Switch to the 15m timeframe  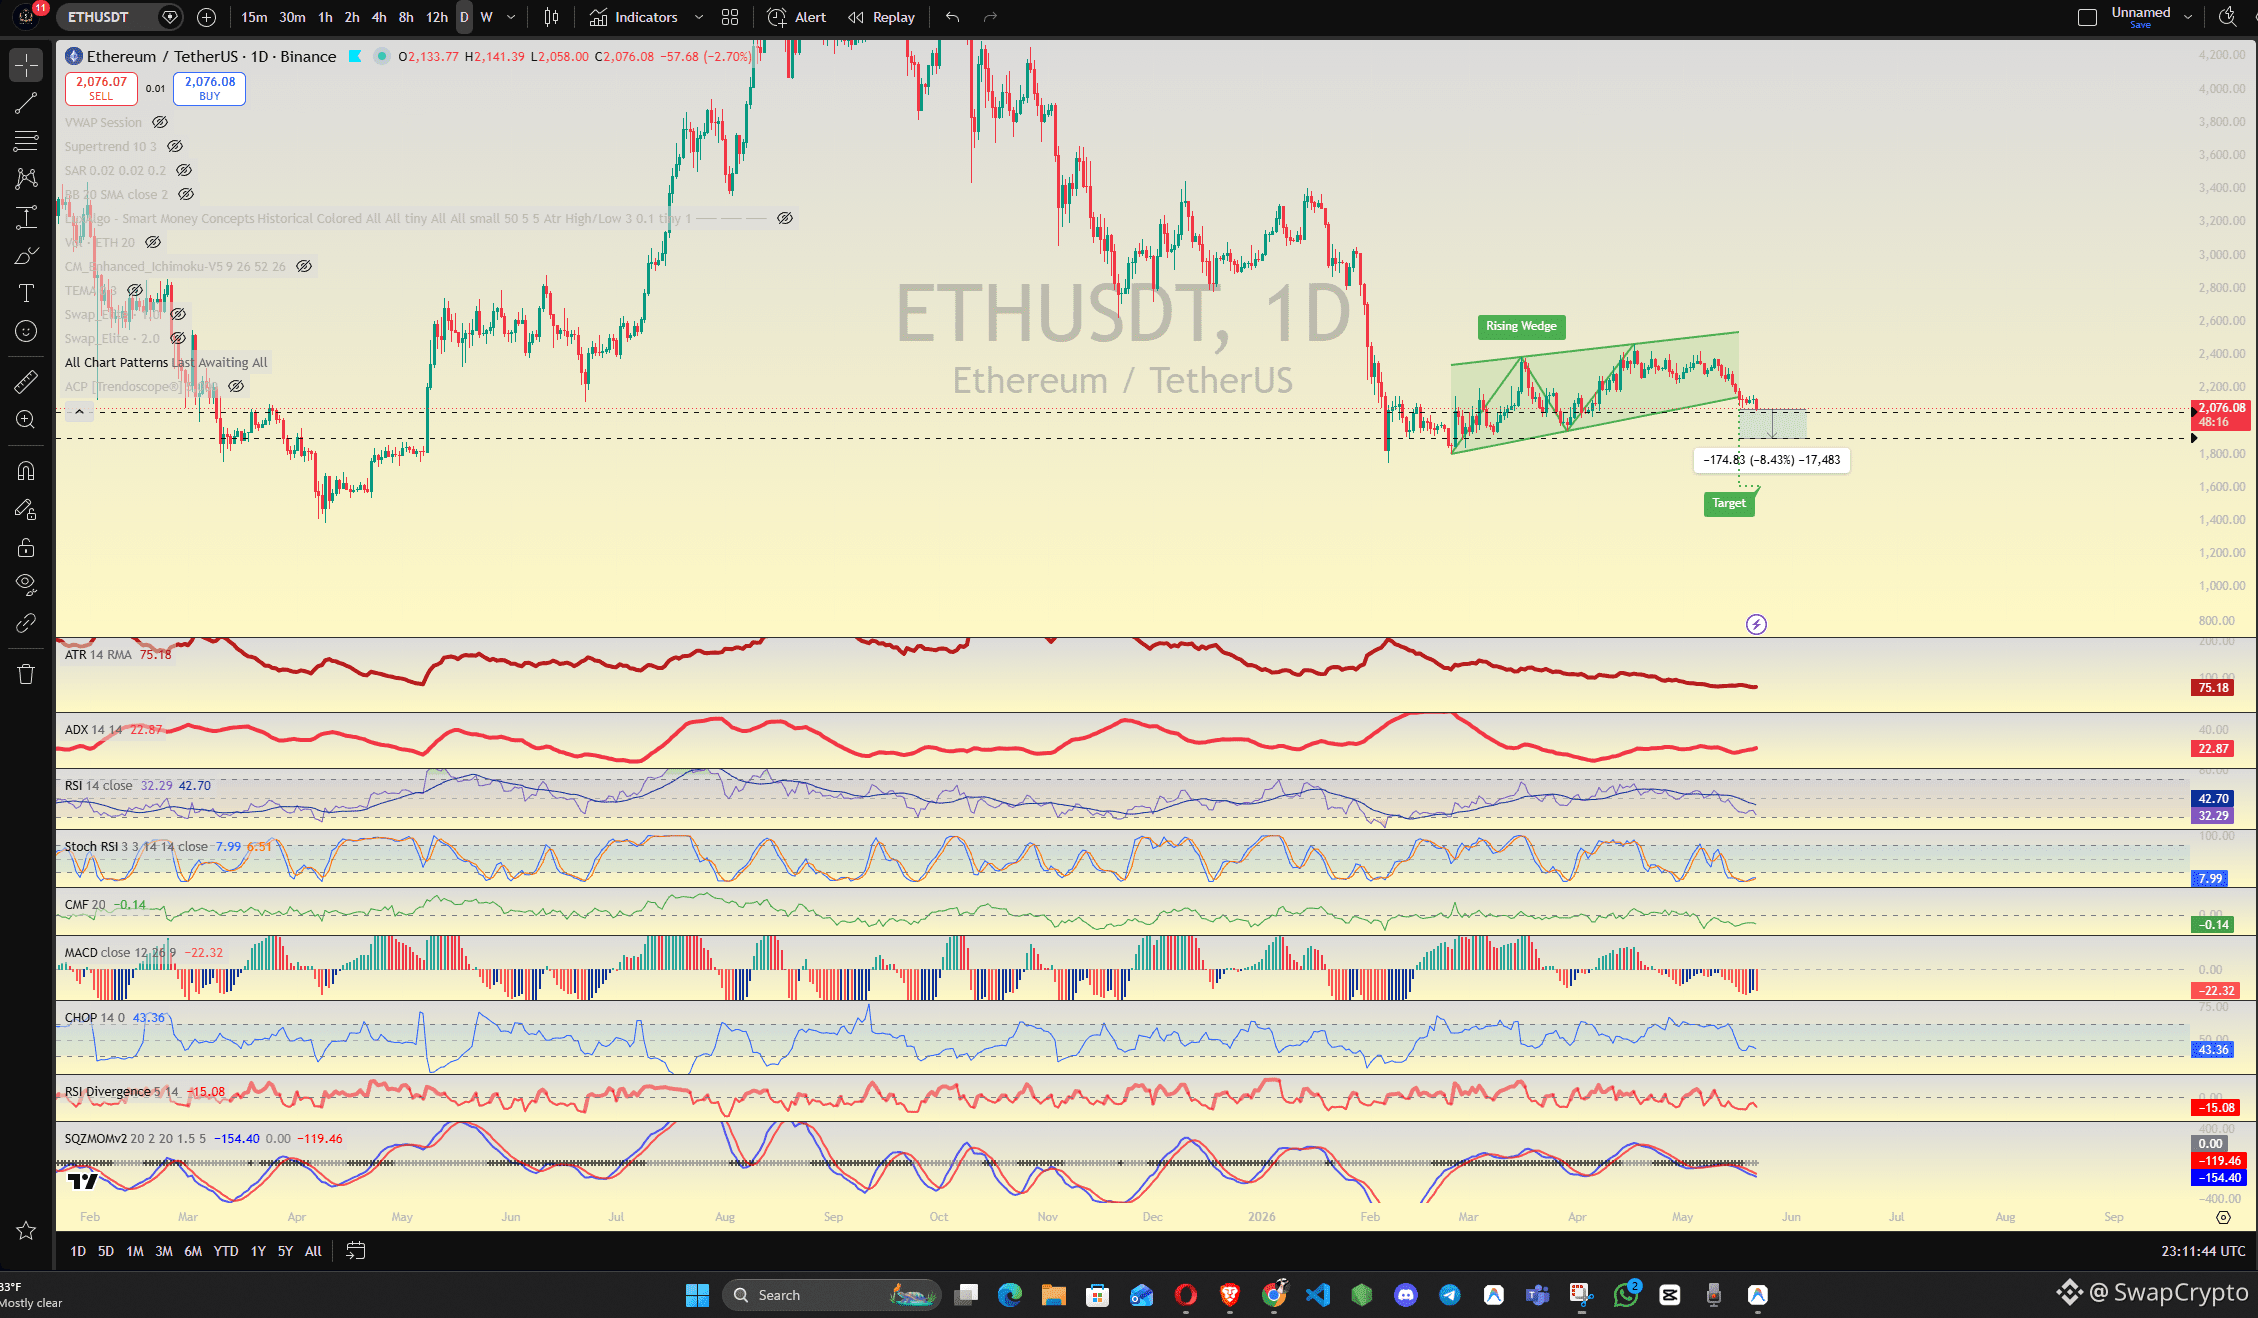point(254,17)
